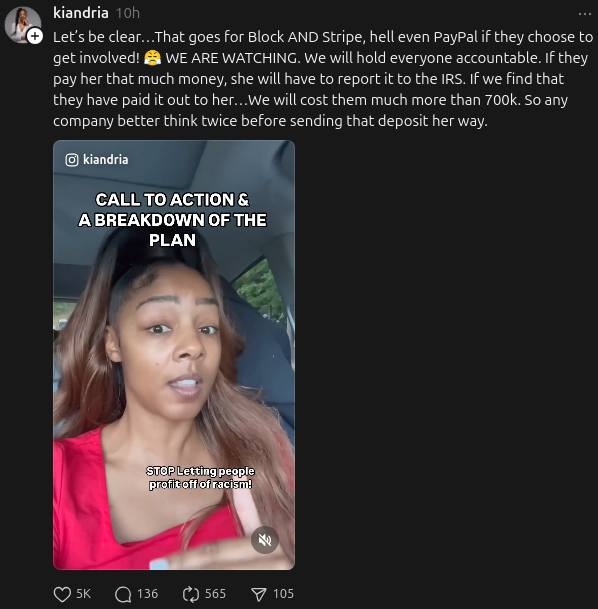The width and height of the screenshot is (598, 609).
Task: Click the STOP Letting people profit caption
Action: click(200, 477)
